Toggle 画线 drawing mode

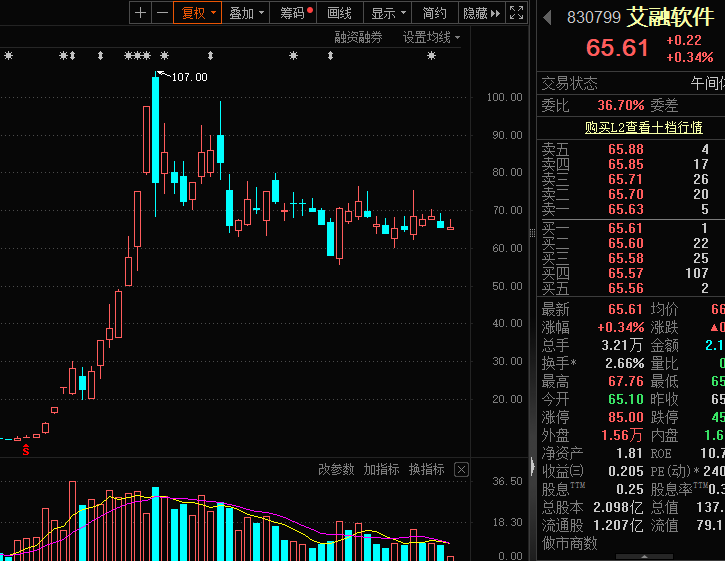(340, 13)
